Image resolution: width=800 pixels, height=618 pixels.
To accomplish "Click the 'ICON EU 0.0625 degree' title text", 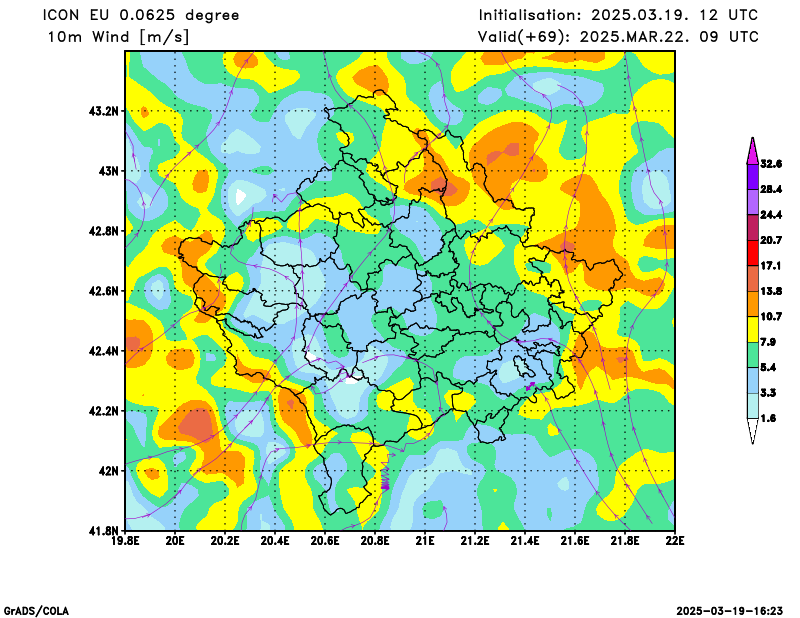I will click(x=141, y=15).
